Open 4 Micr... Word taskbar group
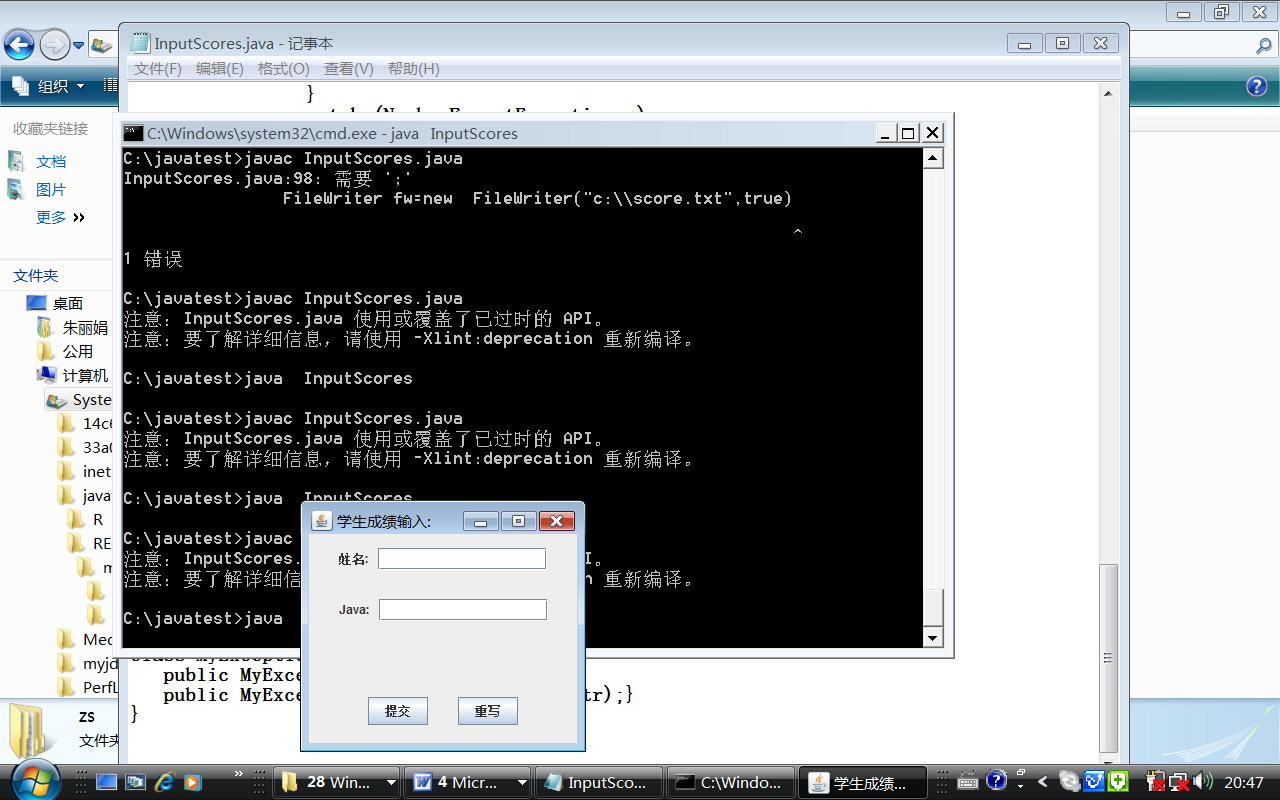This screenshot has height=800, width=1280. (469, 782)
